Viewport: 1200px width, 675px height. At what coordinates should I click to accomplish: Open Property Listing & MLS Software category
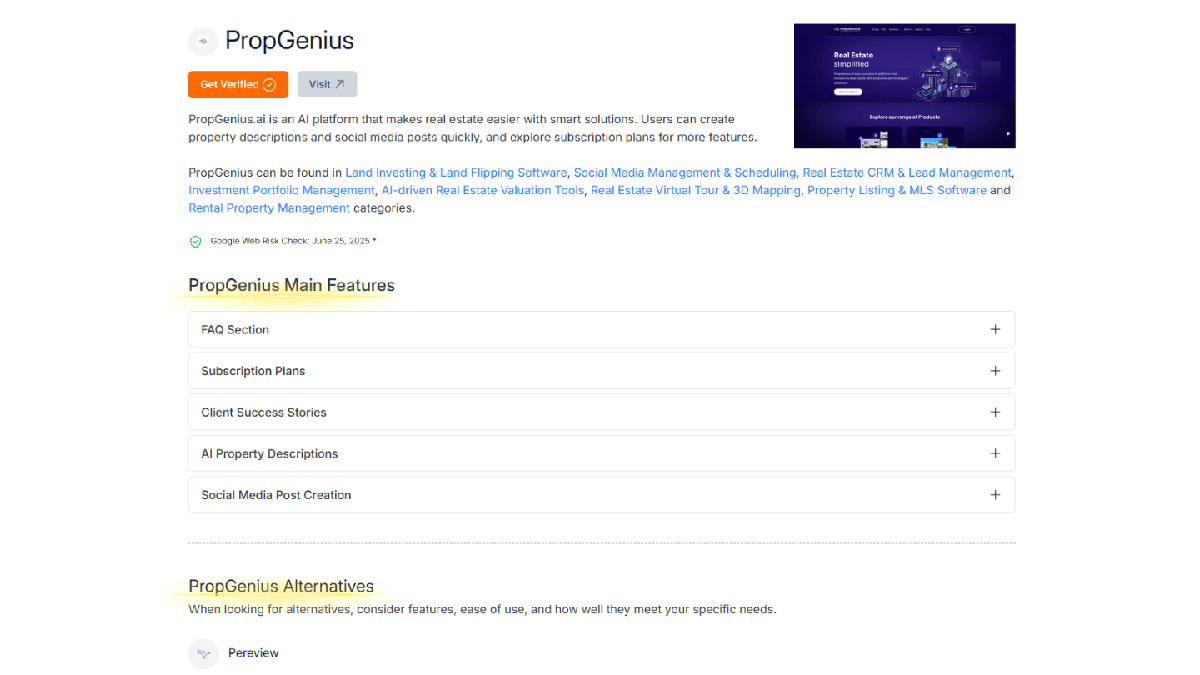(x=896, y=190)
